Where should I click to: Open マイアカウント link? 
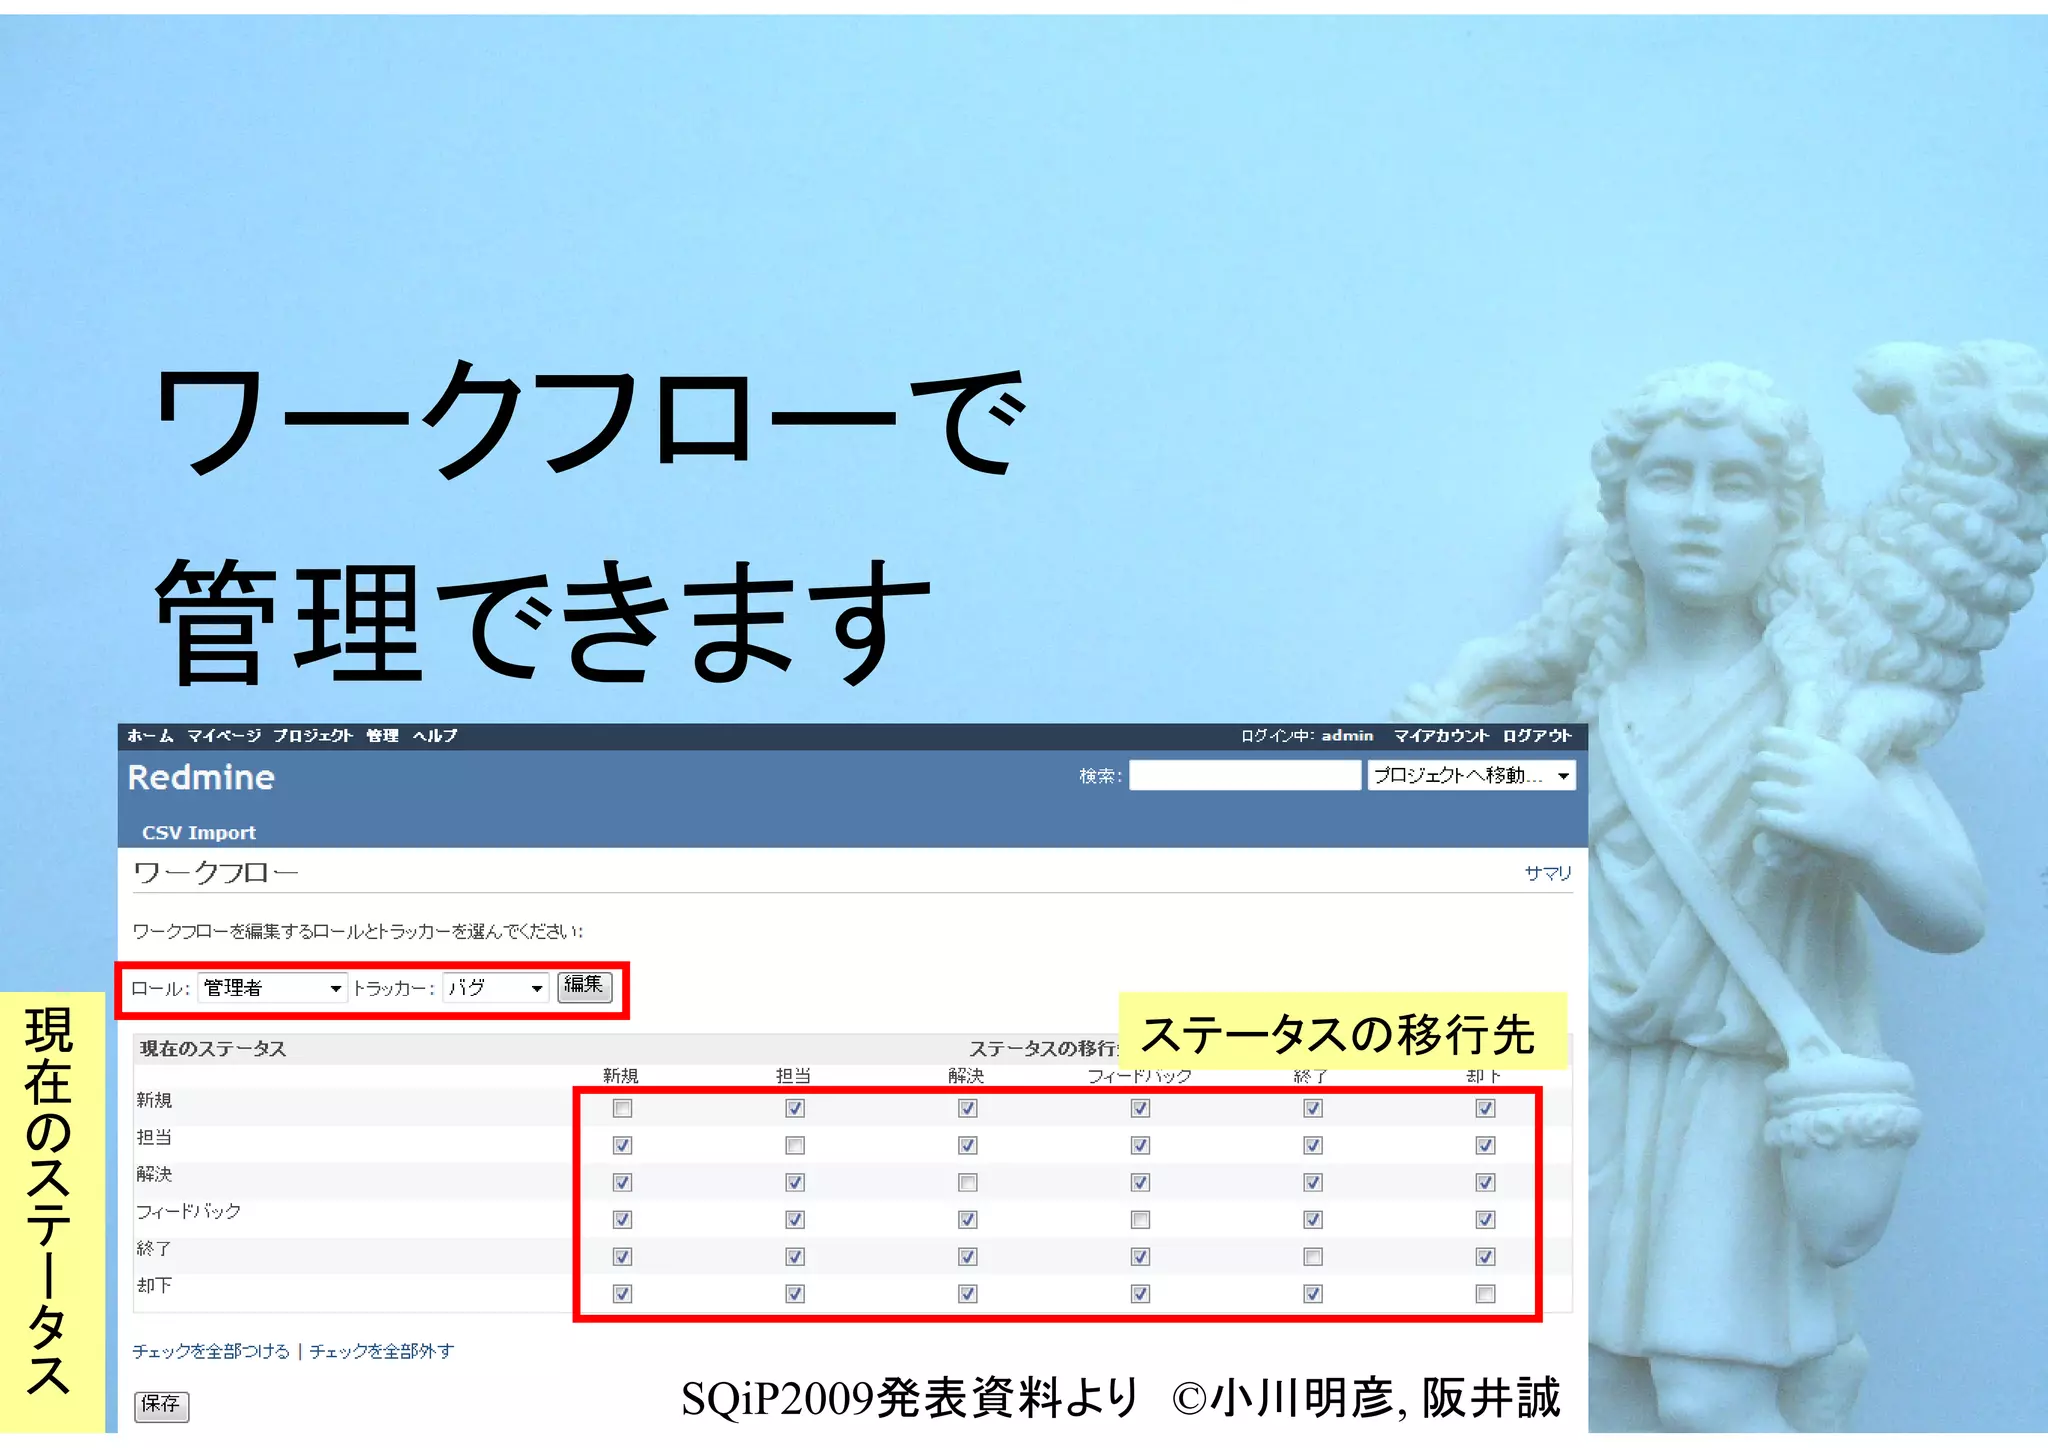pyautogui.click(x=1441, y=735)
